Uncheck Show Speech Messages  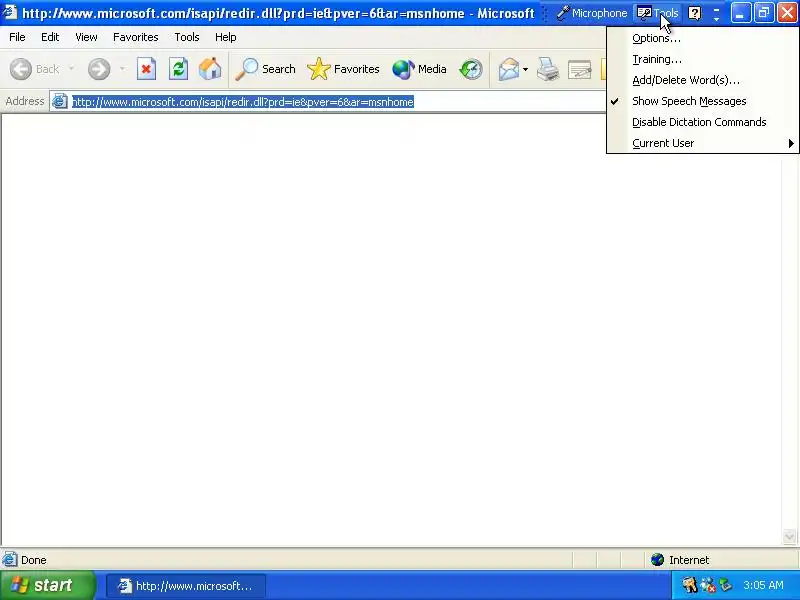click(703, 101)
